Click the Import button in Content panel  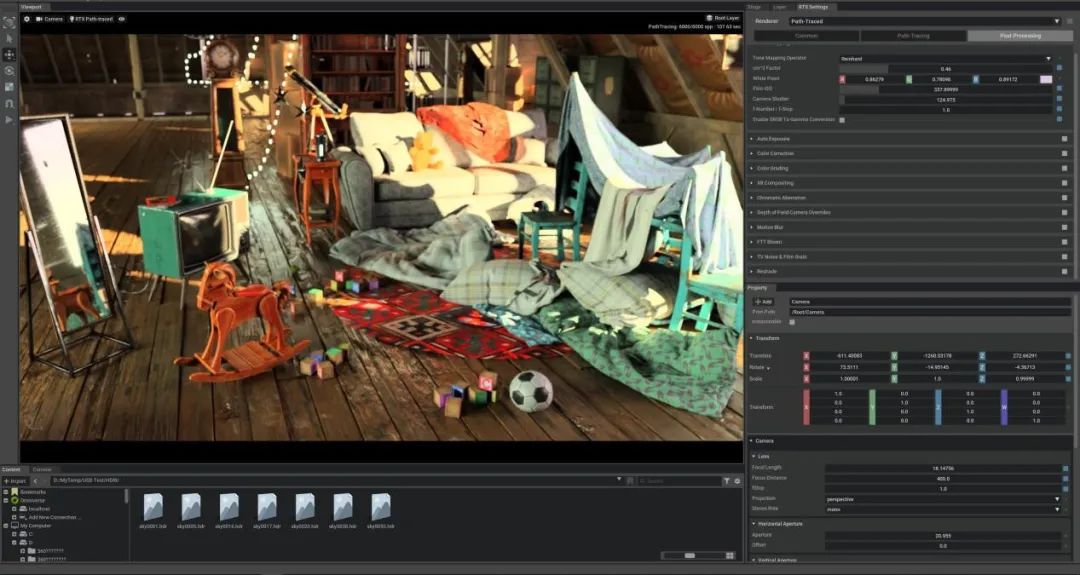pos(13,481)
